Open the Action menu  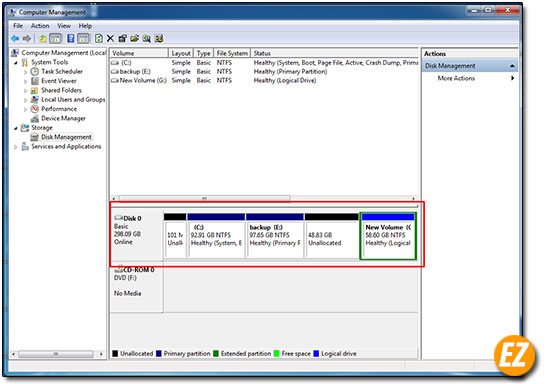pyautogui.click(x=40, y=26)
